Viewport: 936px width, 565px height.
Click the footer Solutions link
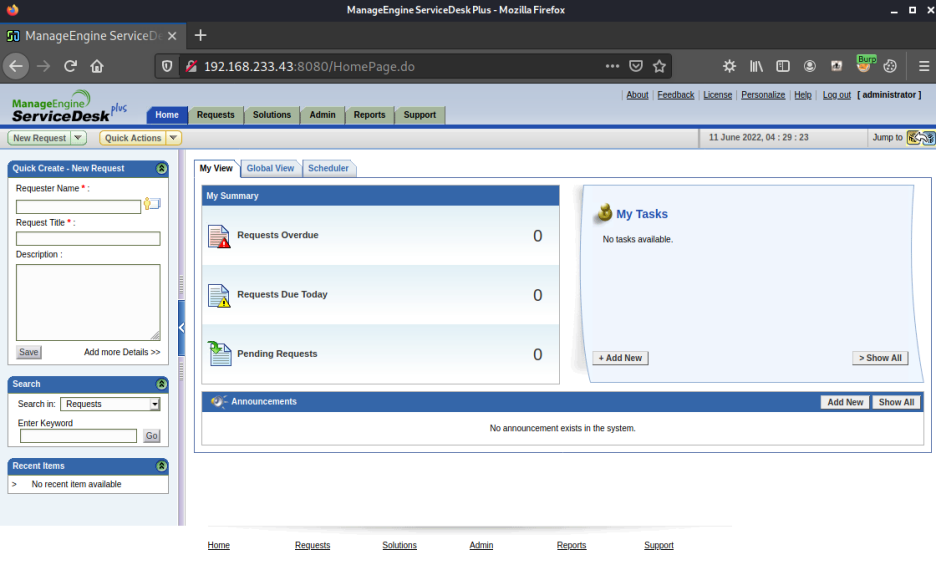click(399, 545)
